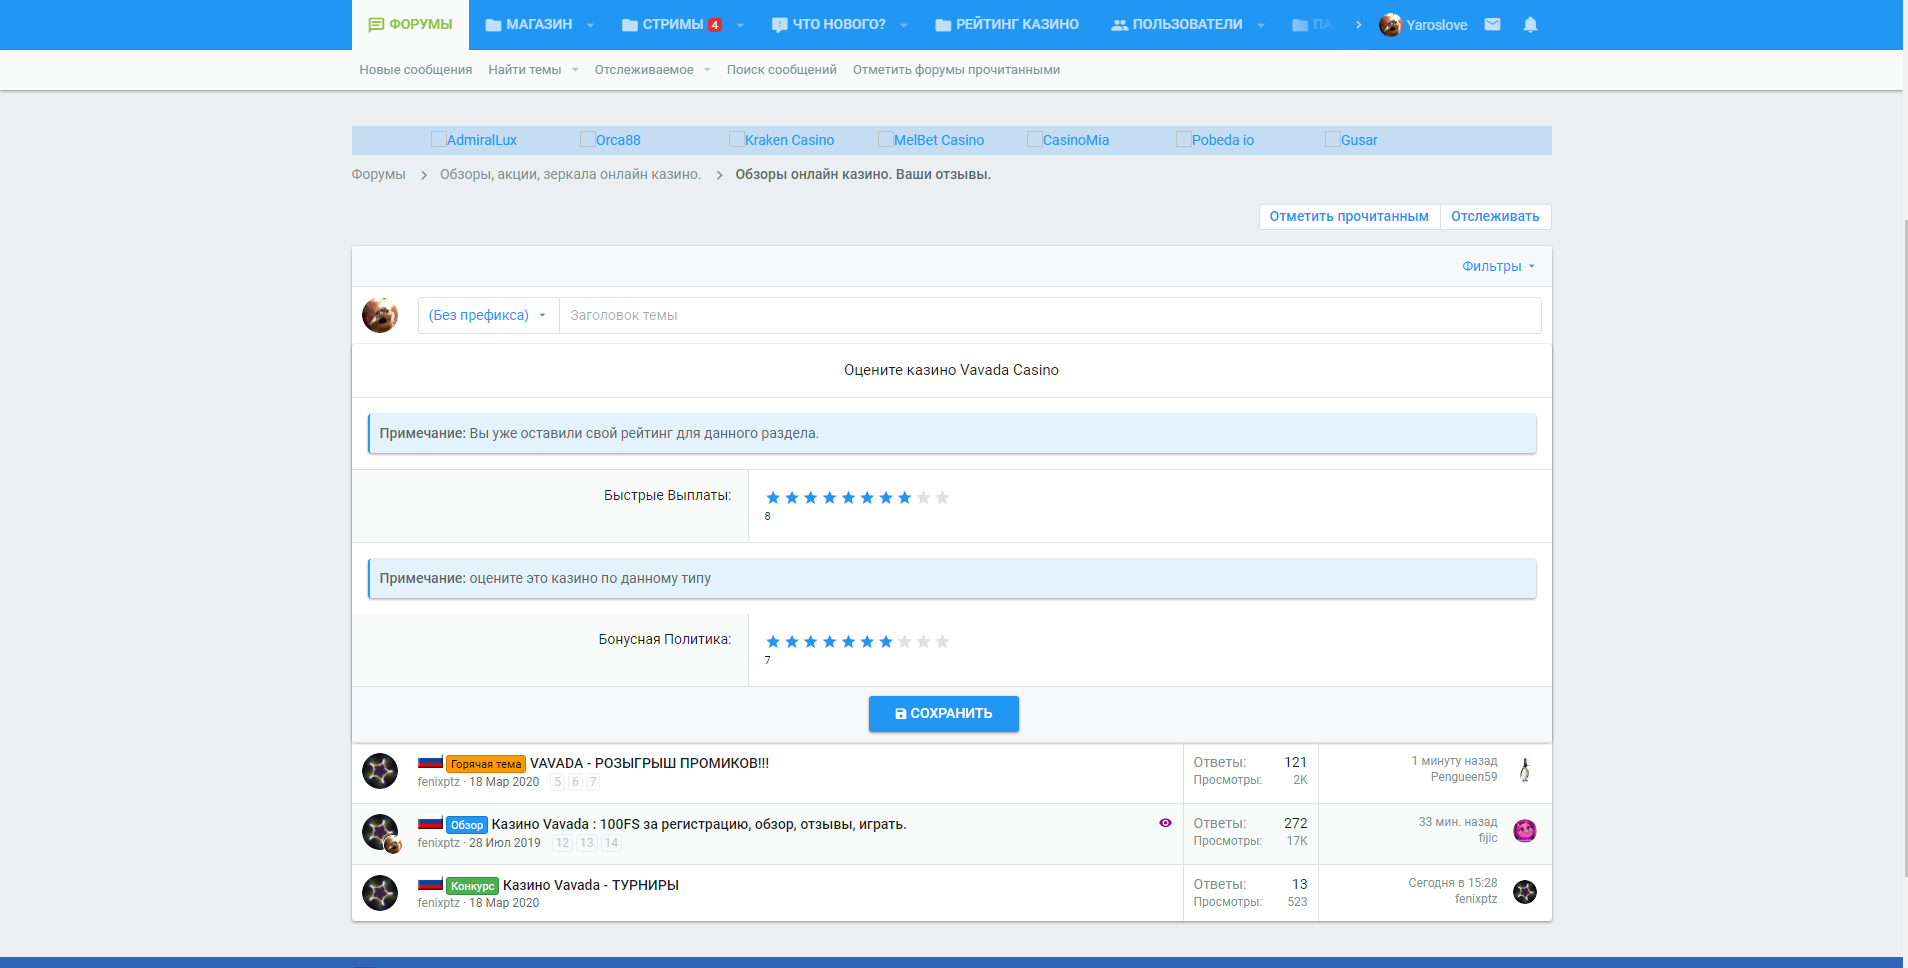Screen dimensions: 1908x968
Task: Open the (Без префикса) prefix selector
Action: click(x=488, y=315)
